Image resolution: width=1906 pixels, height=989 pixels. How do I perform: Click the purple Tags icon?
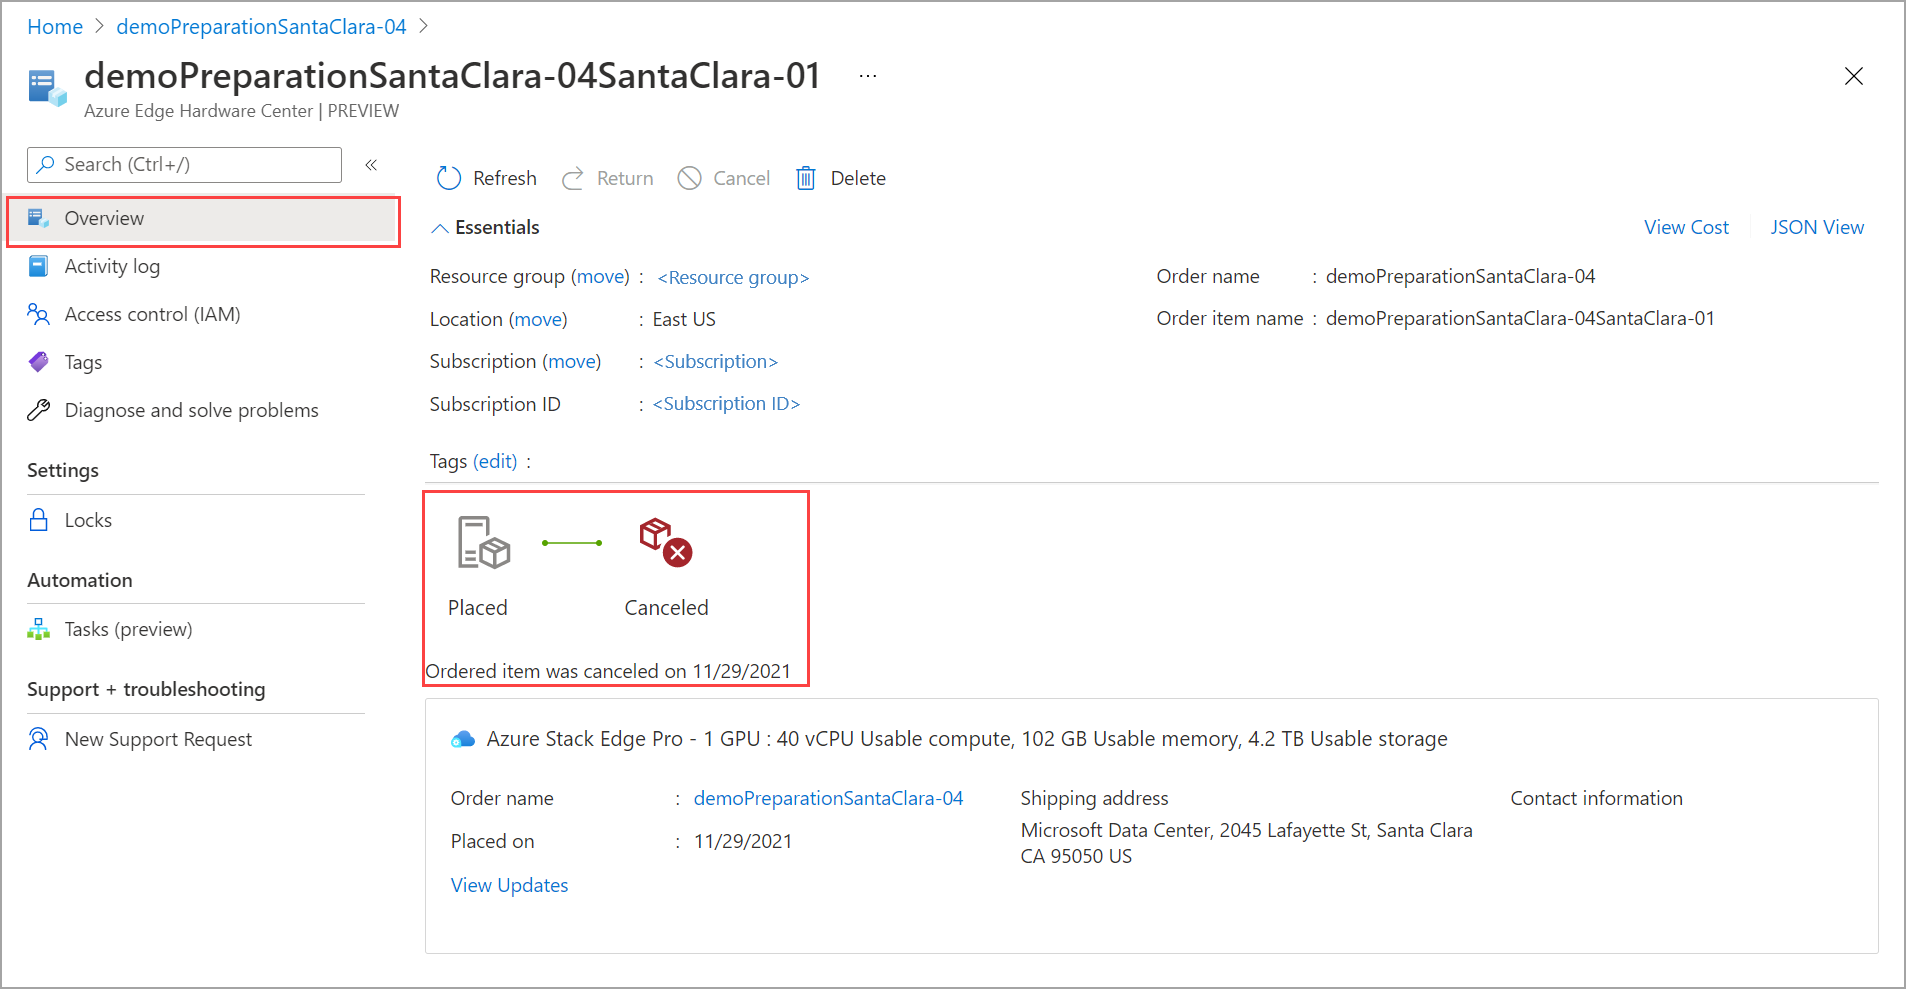(38, 362)
